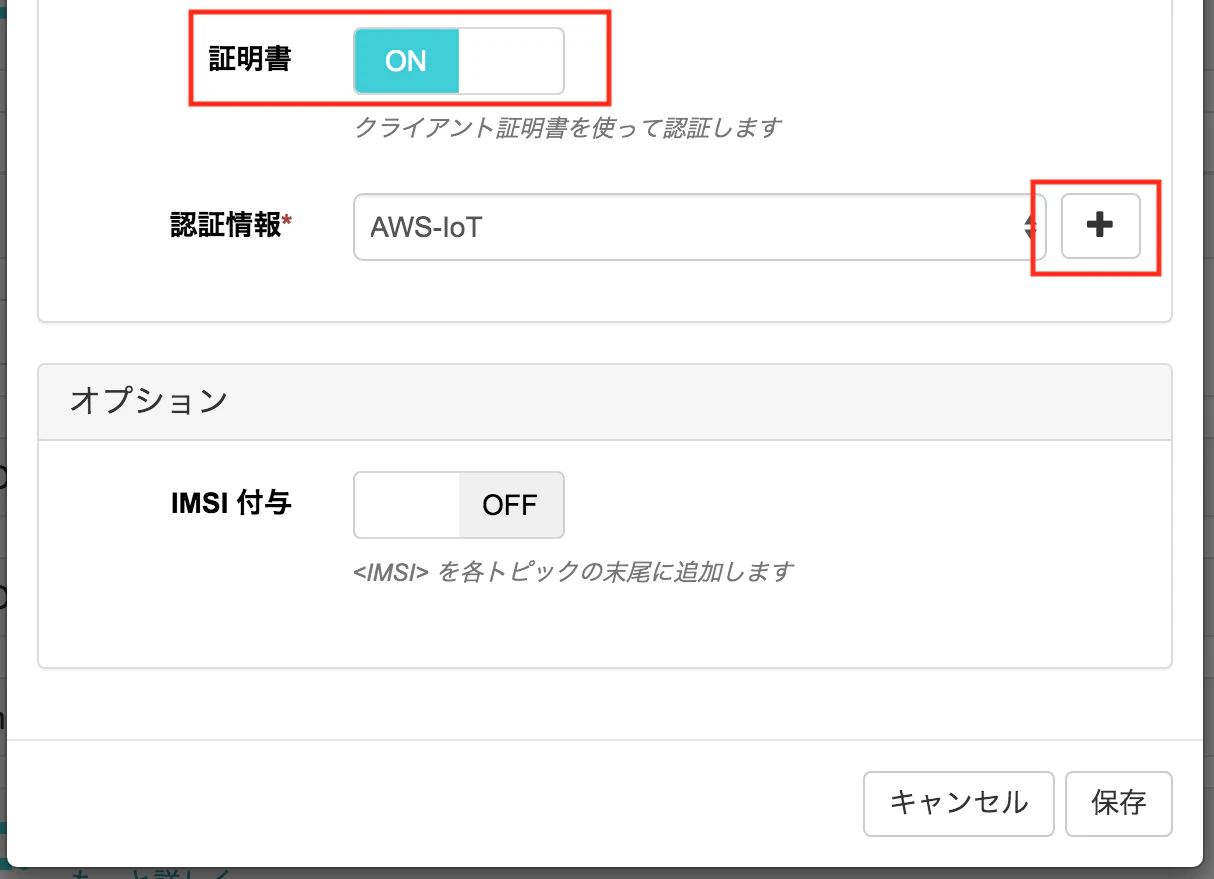Open the 認証情報 AWS-IoT dropdown
Viewport: 1214px width, 879px height.
[x=699, y=227]
